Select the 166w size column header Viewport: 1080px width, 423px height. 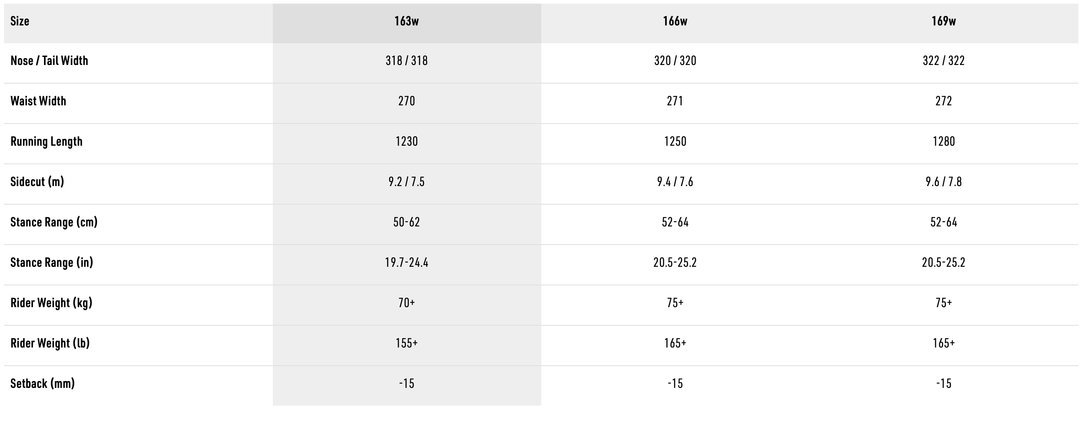point(675,20)
